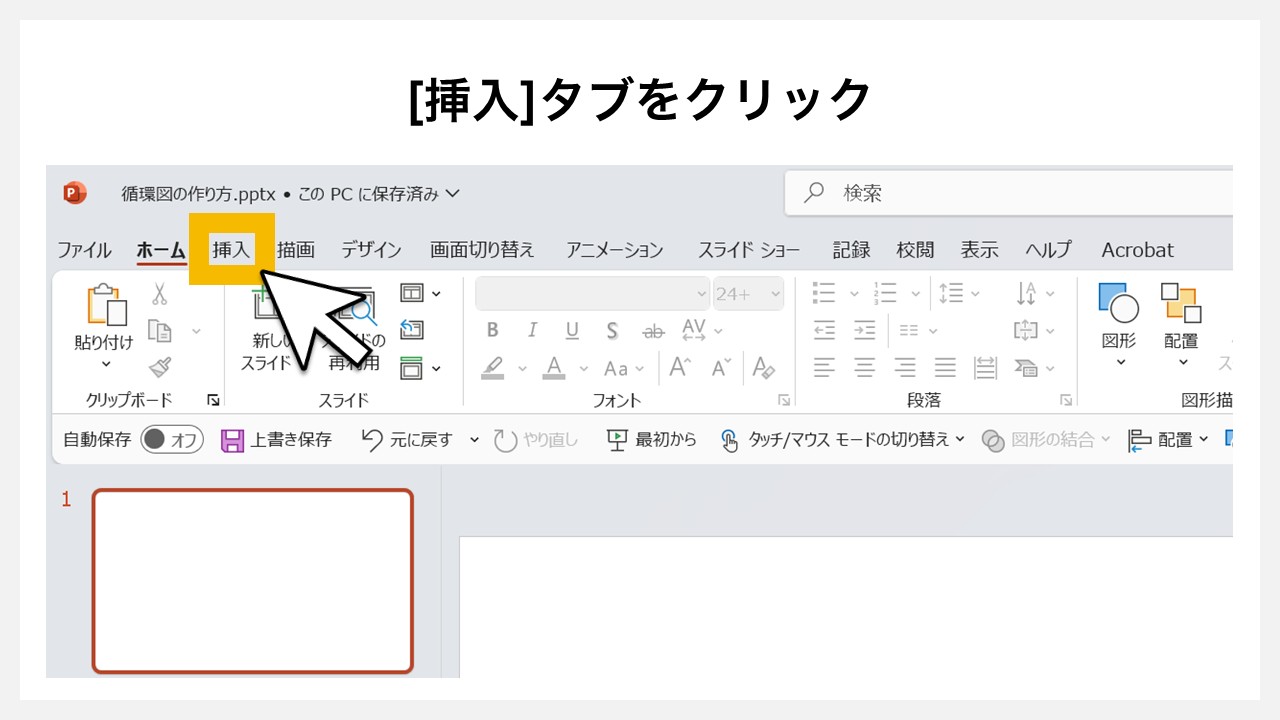The image size is (1280, 720).
Task: Enable bold with the B button
Action: (492, 330)
